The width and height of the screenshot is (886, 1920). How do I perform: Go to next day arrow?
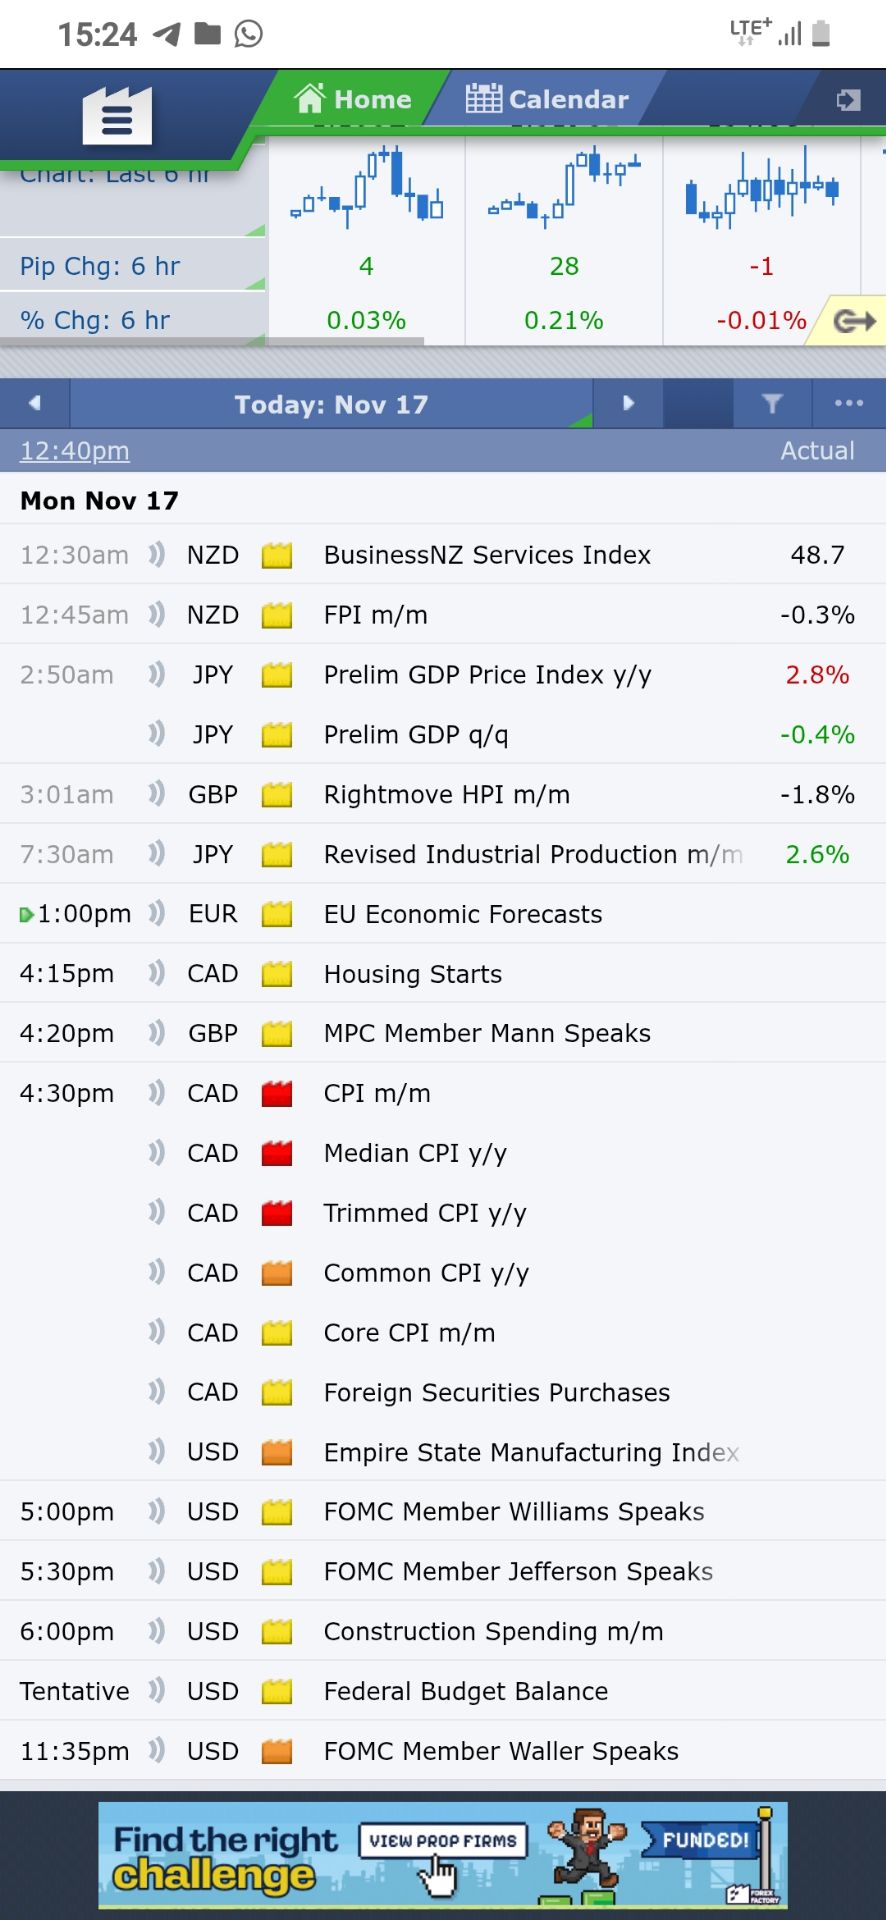coord(628,404)
